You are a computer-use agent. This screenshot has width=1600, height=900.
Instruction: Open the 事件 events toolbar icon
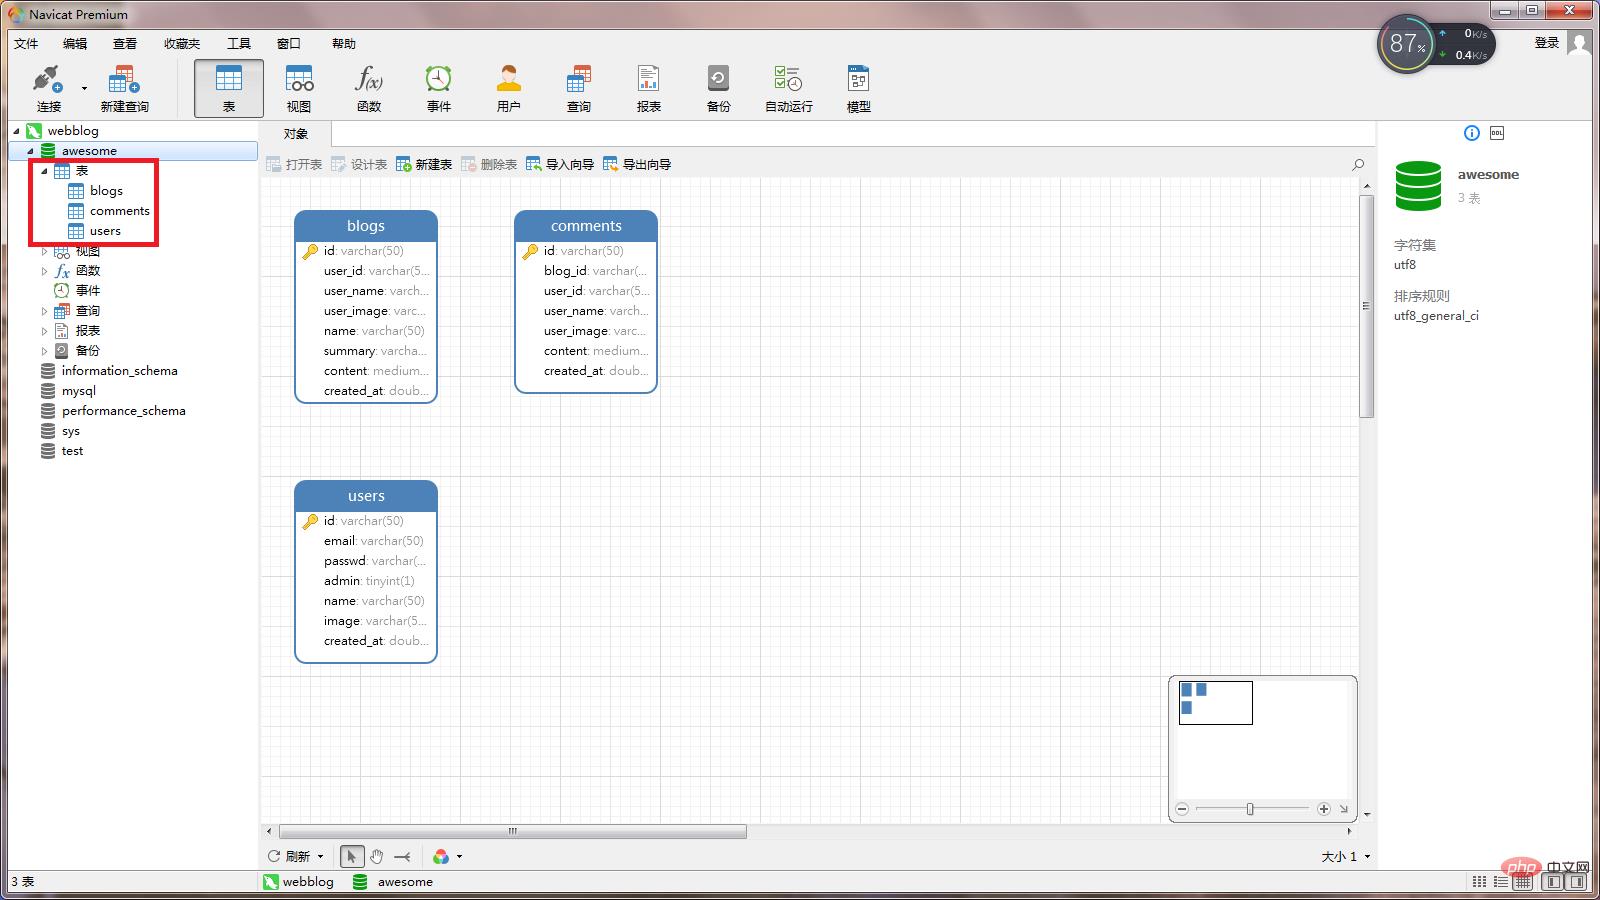point(438,88)
